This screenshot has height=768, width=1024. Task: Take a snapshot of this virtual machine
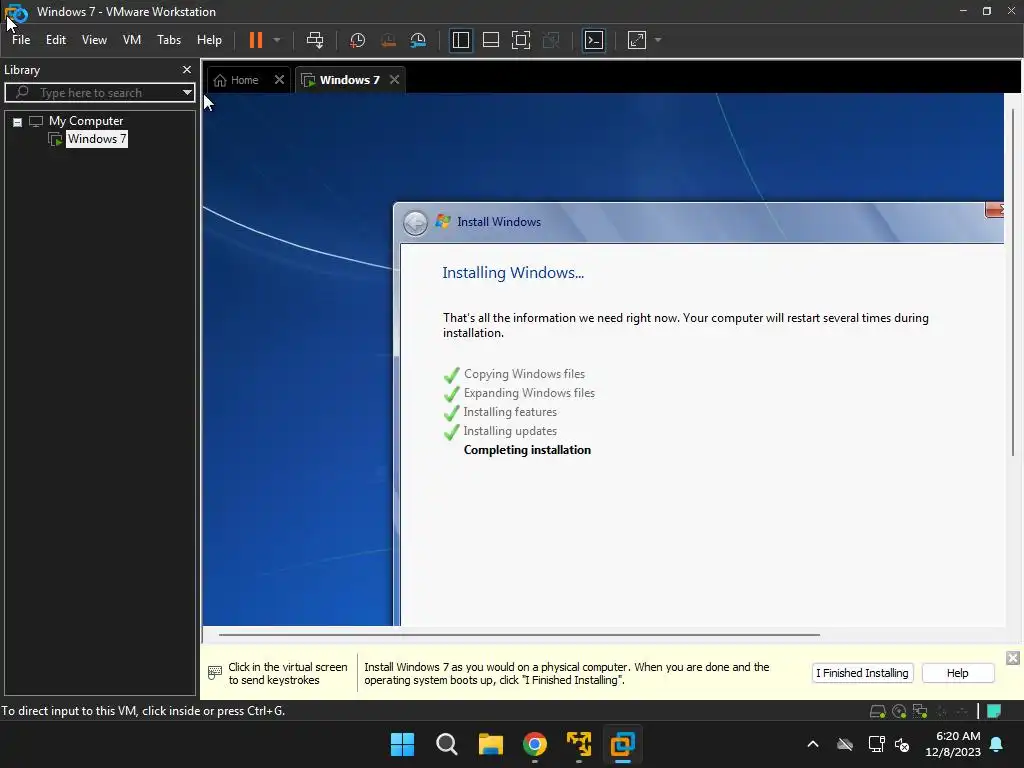coord(357,40)
